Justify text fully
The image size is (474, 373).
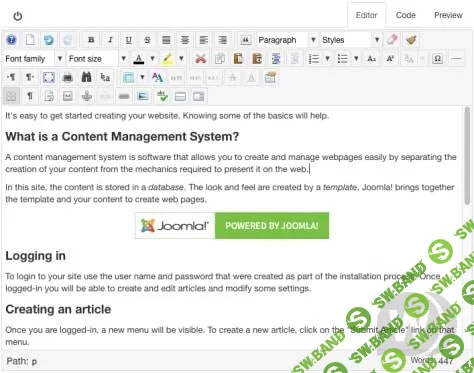point(166,40)
